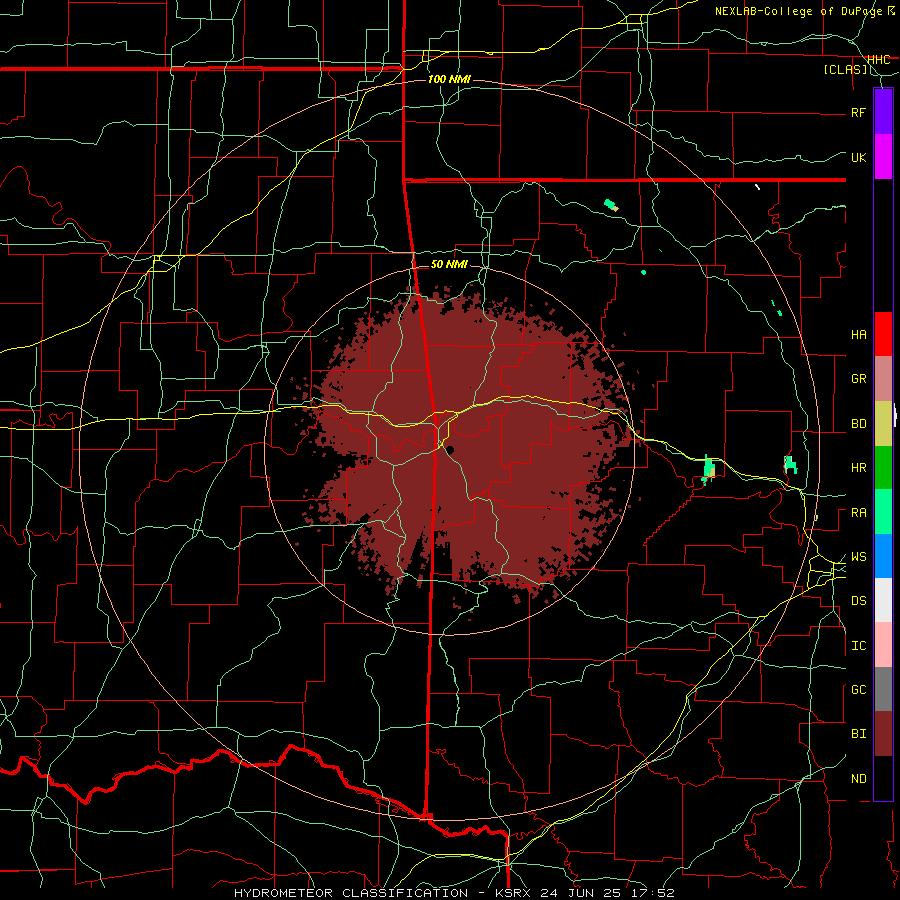Click the HHC product code label

(x=878, y=60)
